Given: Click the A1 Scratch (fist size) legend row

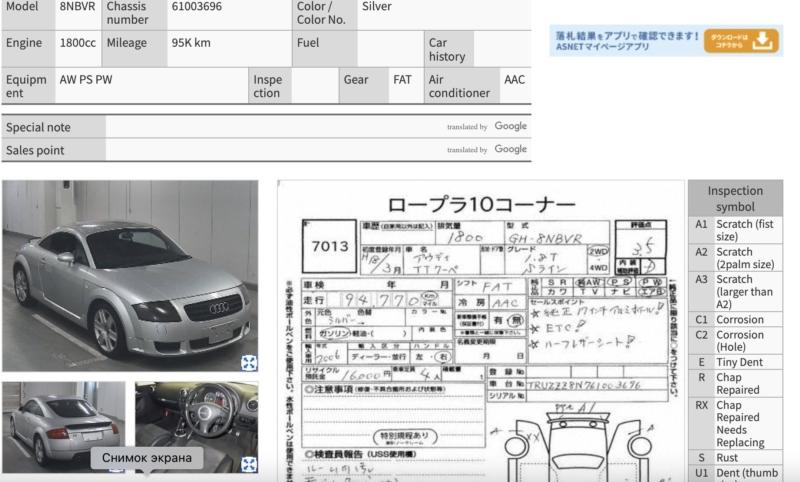Looking at the screenshot, I should (x=735, y=231).
